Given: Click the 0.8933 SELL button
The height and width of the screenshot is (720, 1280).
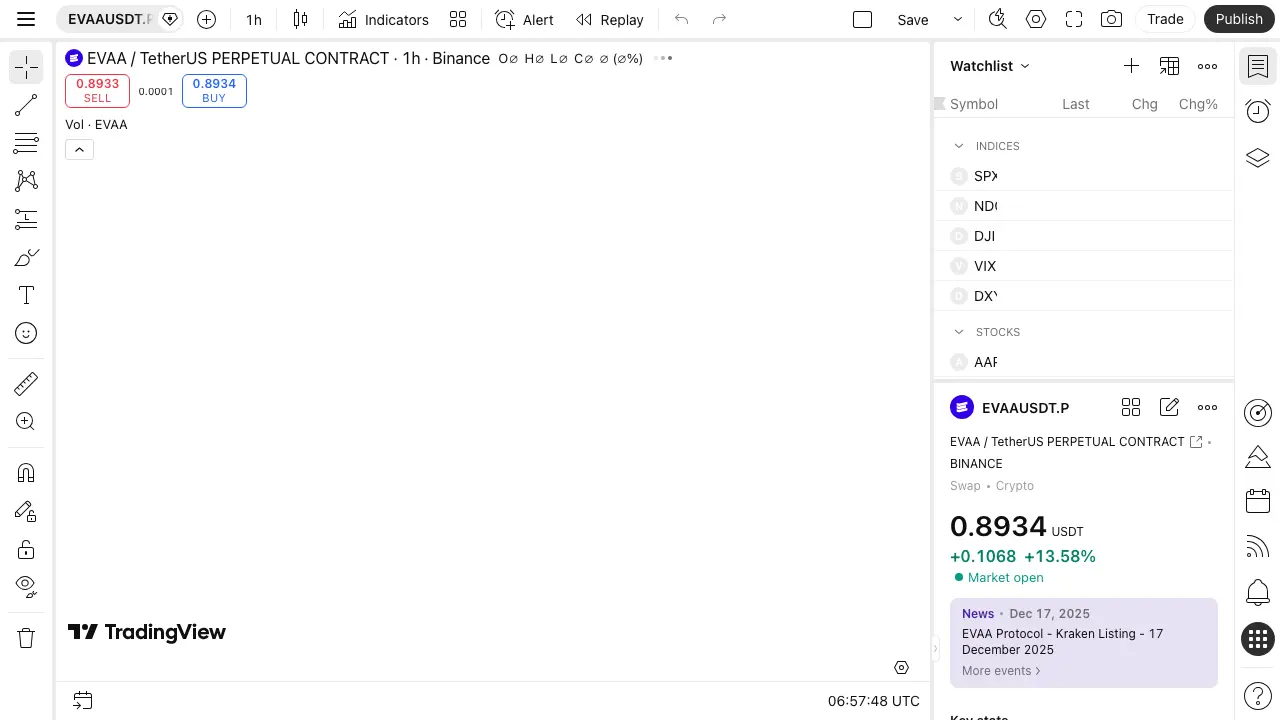Looking at the screenshot, I should click(97, 91).
